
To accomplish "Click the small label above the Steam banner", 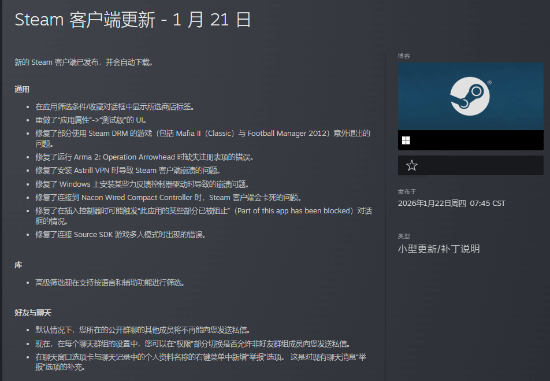I will click(x=404, y=56).
